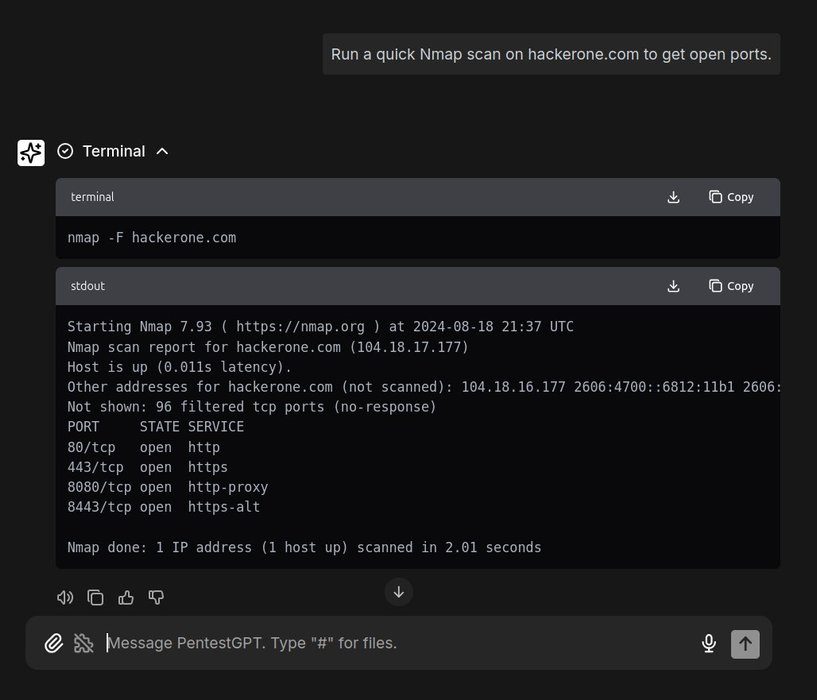Copy the stdout scan results

click(731, 286)
